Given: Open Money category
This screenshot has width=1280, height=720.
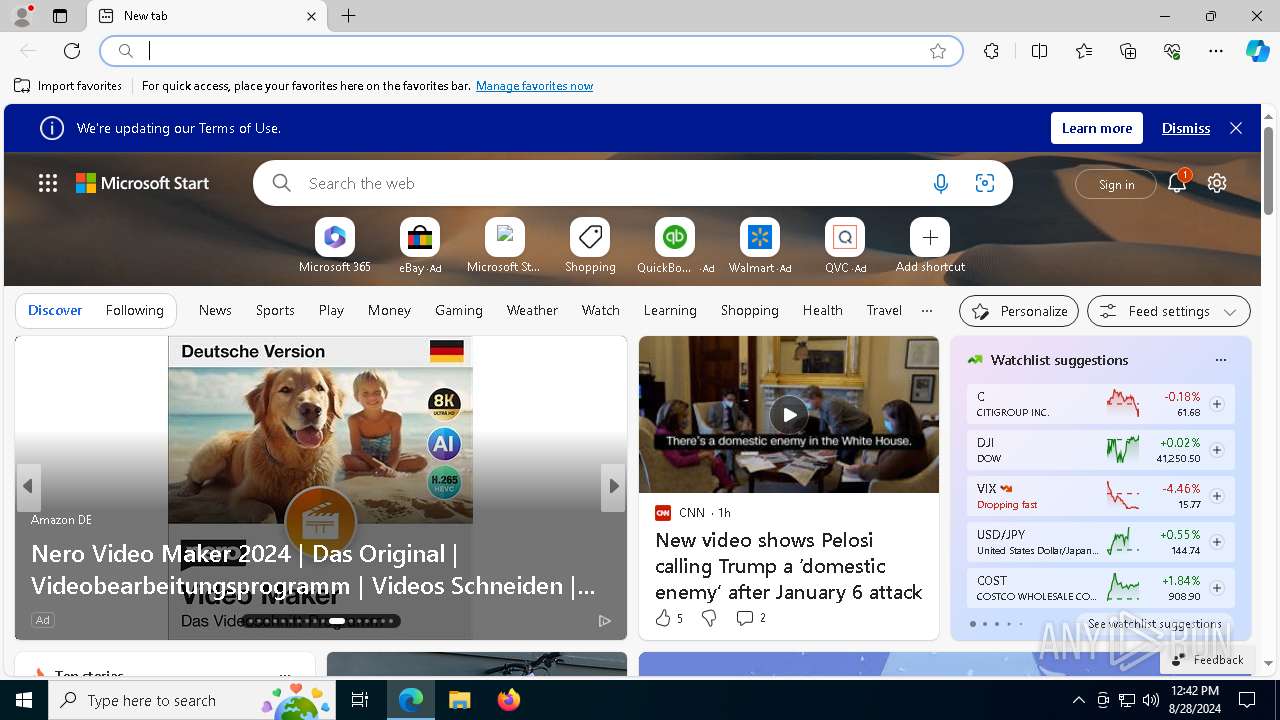Looking at the screenshot, I should [389, 311].
